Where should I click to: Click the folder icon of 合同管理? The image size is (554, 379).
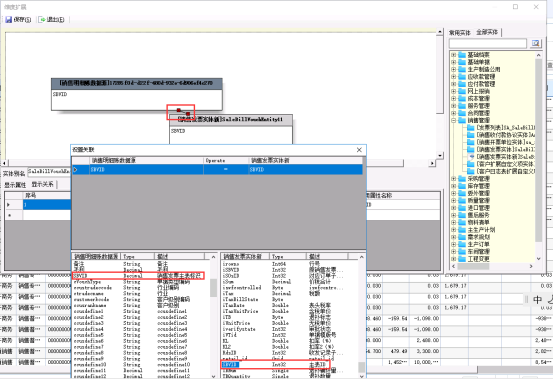[462, 113]
